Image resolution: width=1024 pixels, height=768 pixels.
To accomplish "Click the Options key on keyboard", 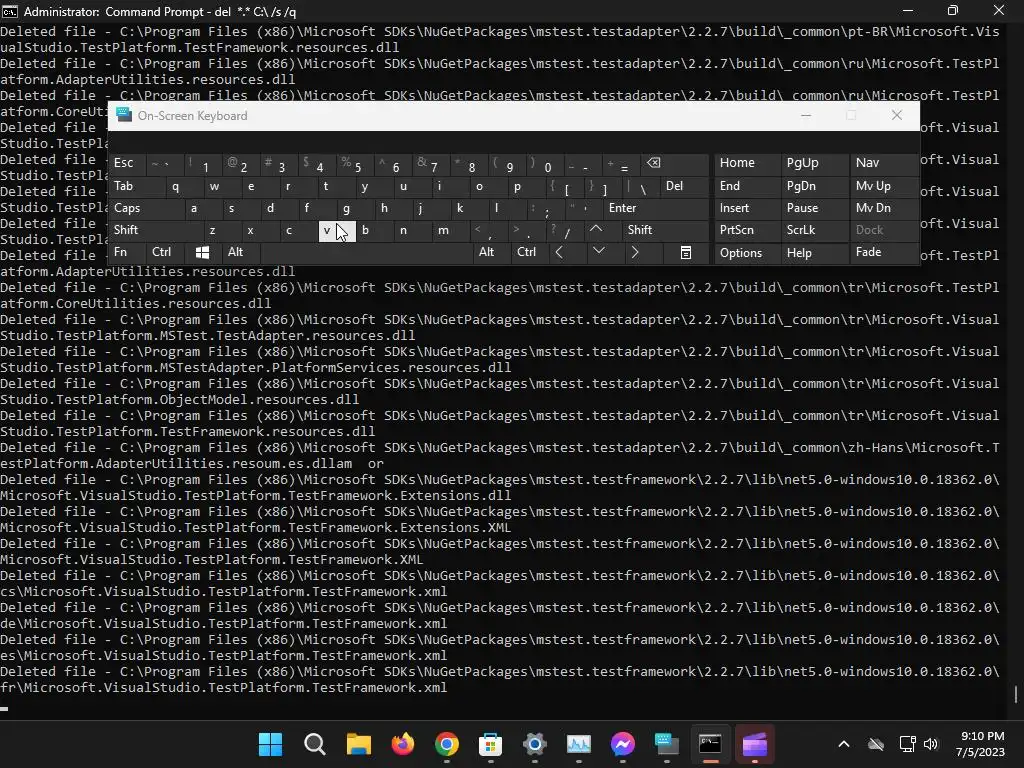I will tap(747, 252).
